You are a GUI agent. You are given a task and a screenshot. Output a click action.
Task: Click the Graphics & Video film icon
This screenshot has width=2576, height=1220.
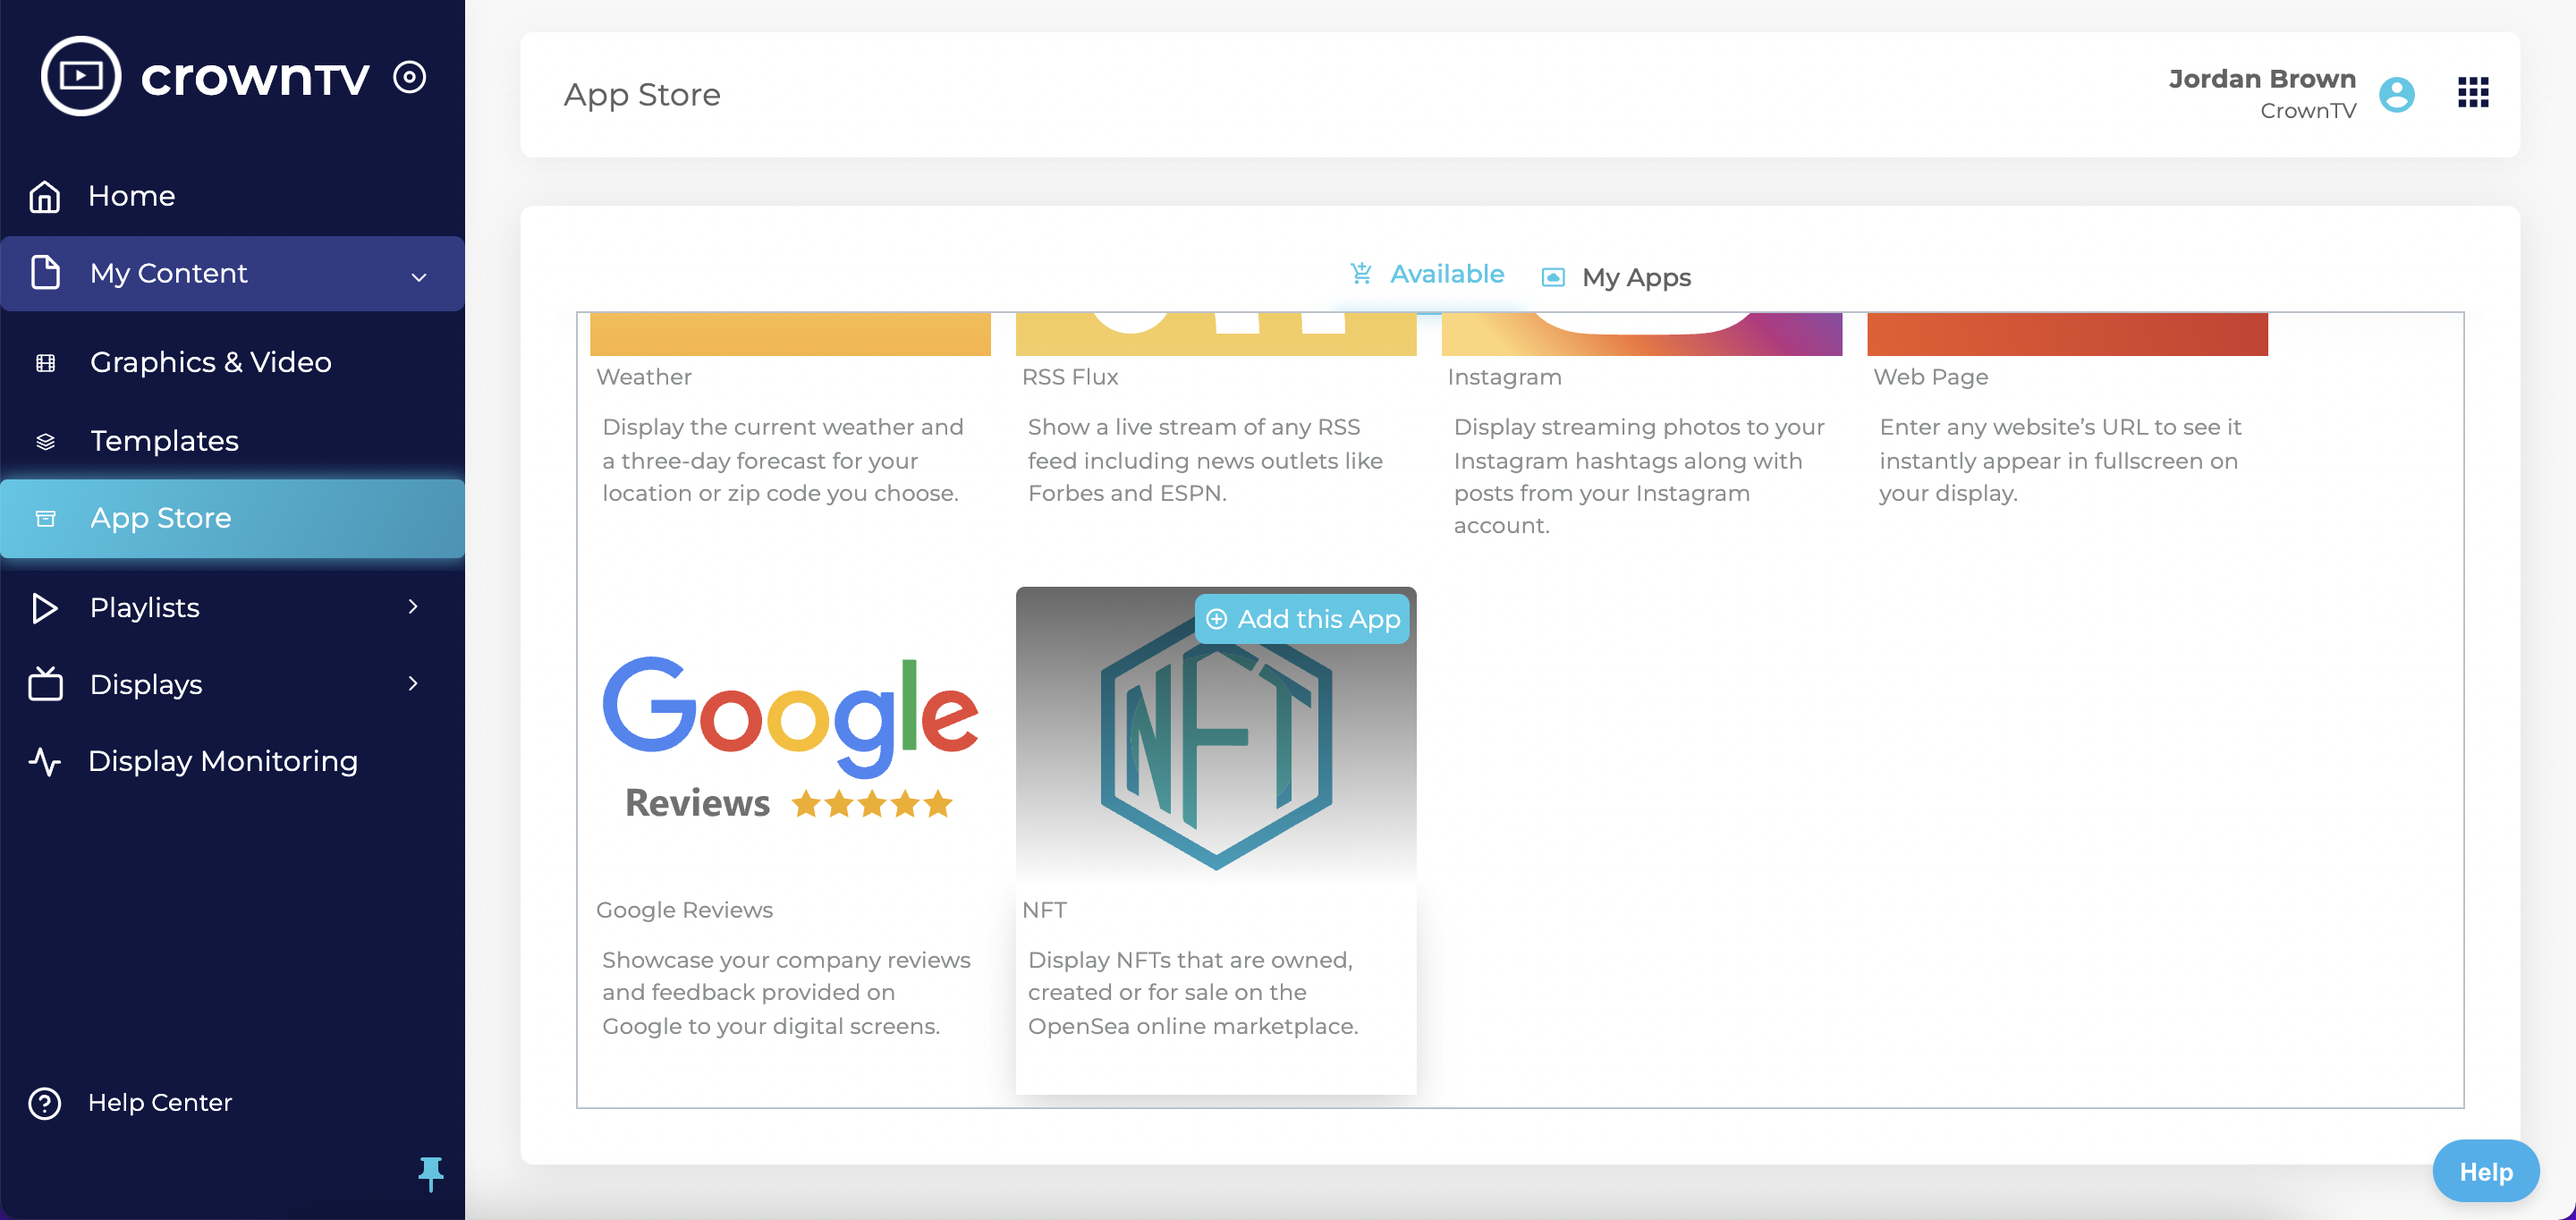click(45, 362)
